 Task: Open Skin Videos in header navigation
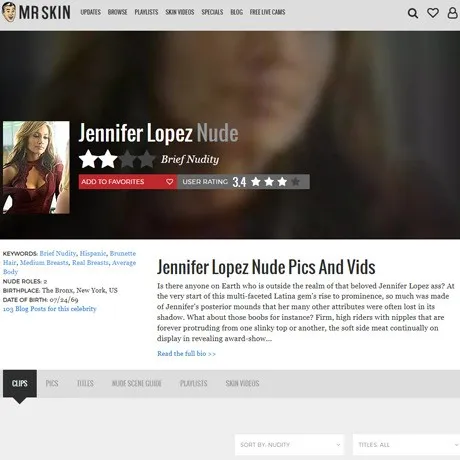(x=180, y=12)
